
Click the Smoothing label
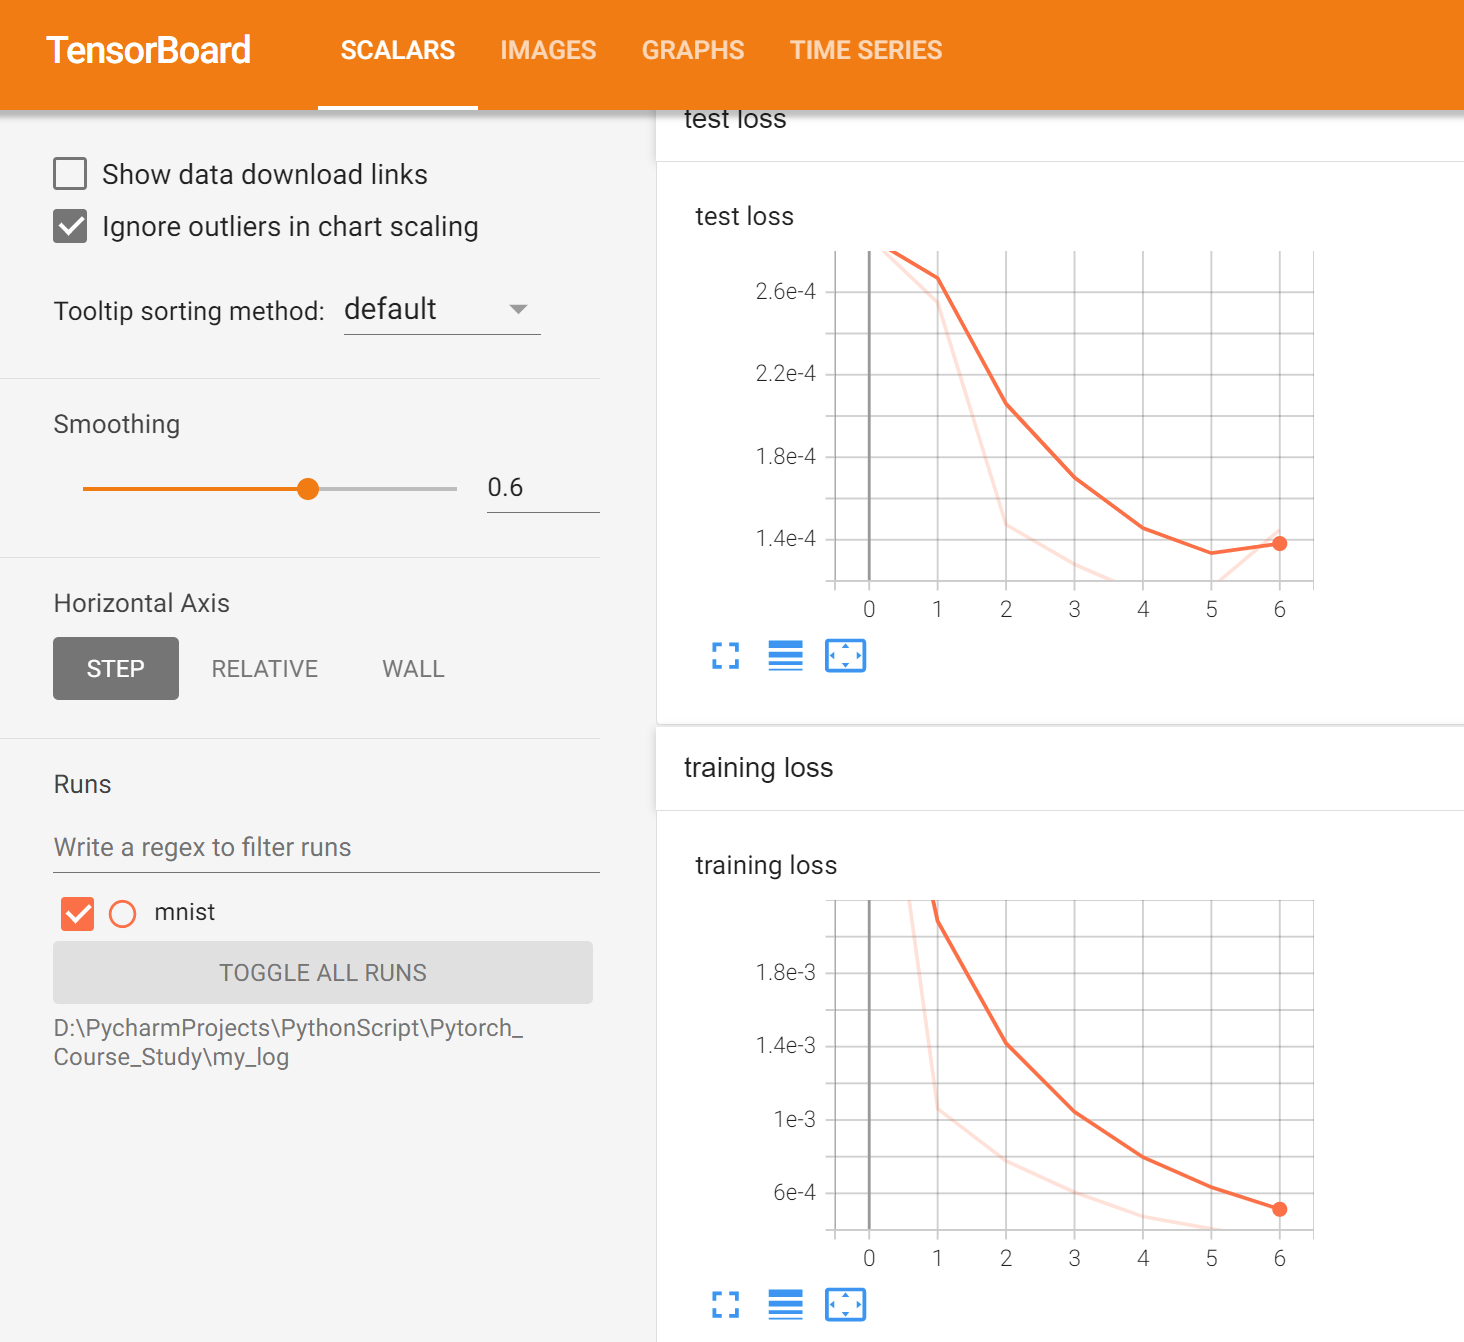pyautogui.click(x=117, y=424)
